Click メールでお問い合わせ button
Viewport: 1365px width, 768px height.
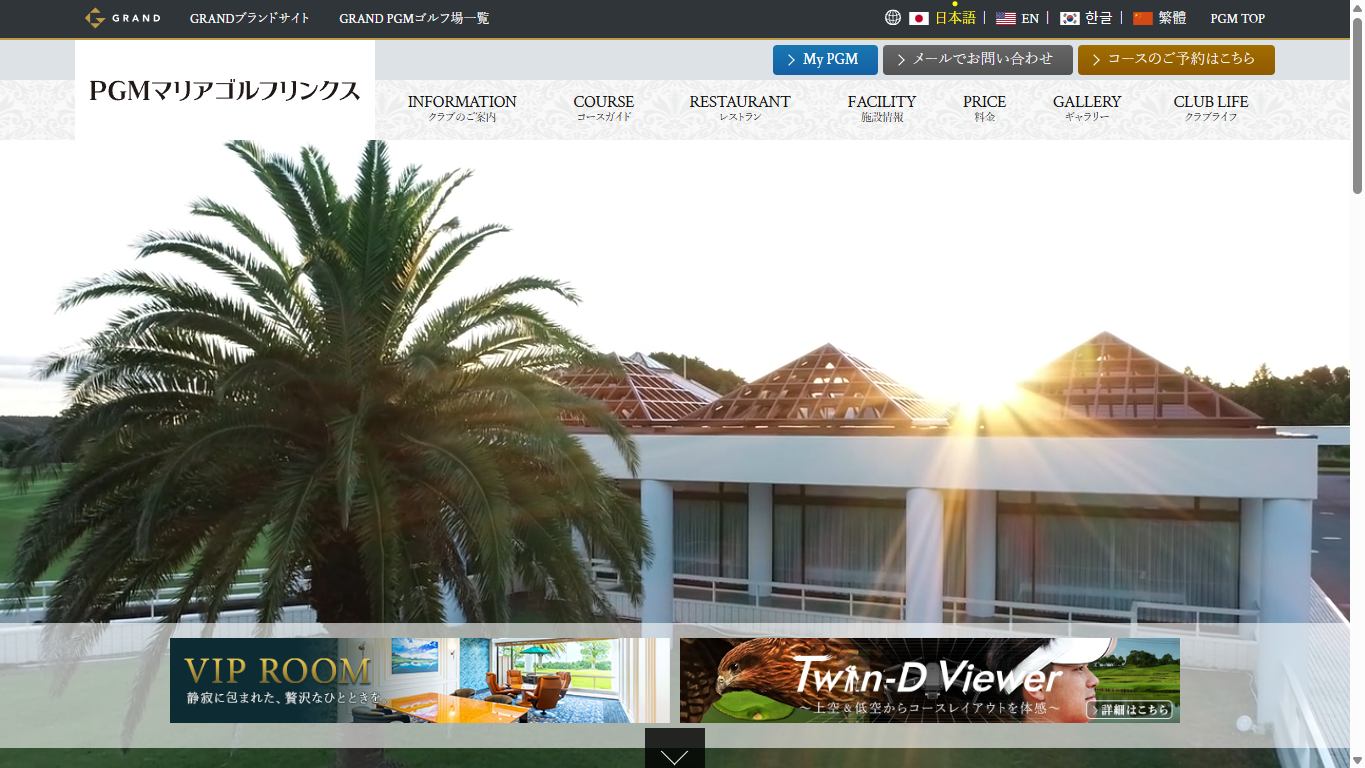(978, 60)
